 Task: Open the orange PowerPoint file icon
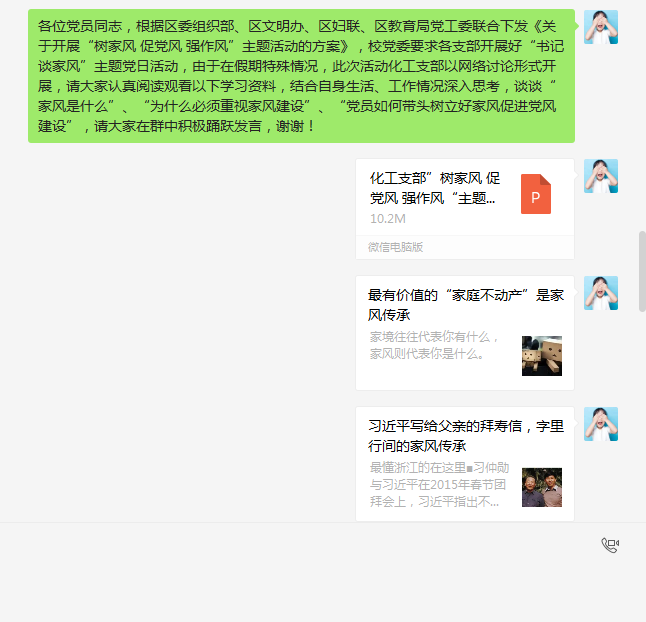536,194
